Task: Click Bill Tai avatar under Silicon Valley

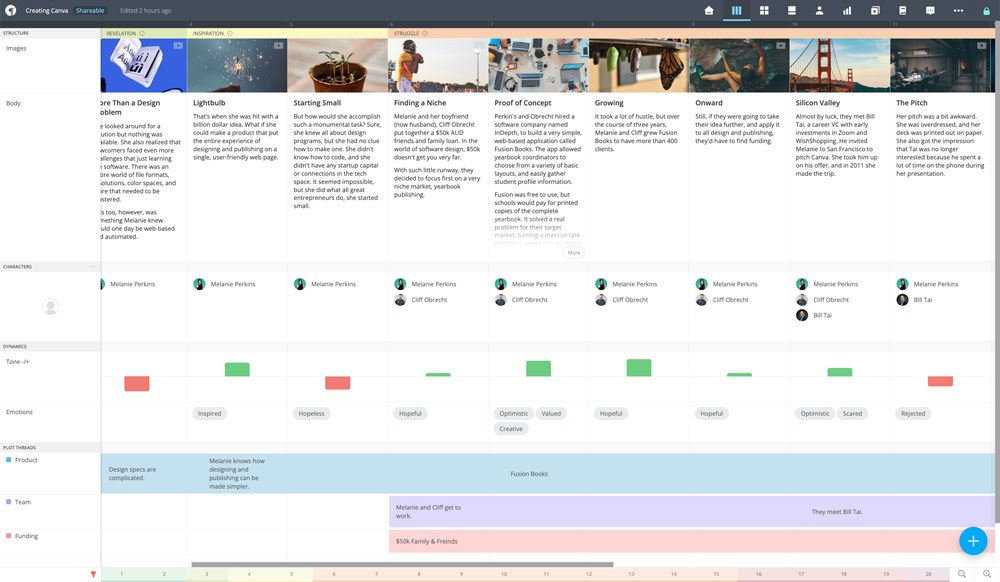Action: (x=802, y=315)
